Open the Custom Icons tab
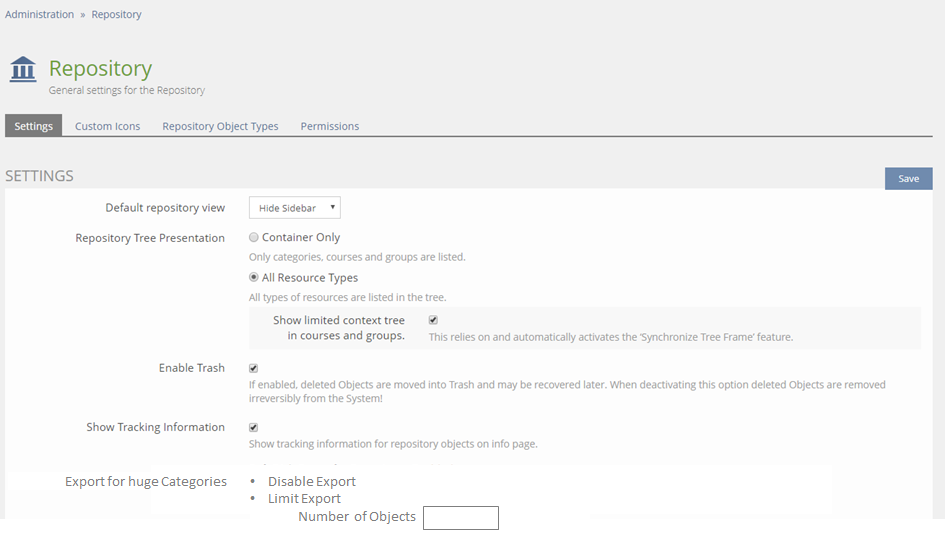The width and height of the screenshot is (945, 535). [107, 126]
